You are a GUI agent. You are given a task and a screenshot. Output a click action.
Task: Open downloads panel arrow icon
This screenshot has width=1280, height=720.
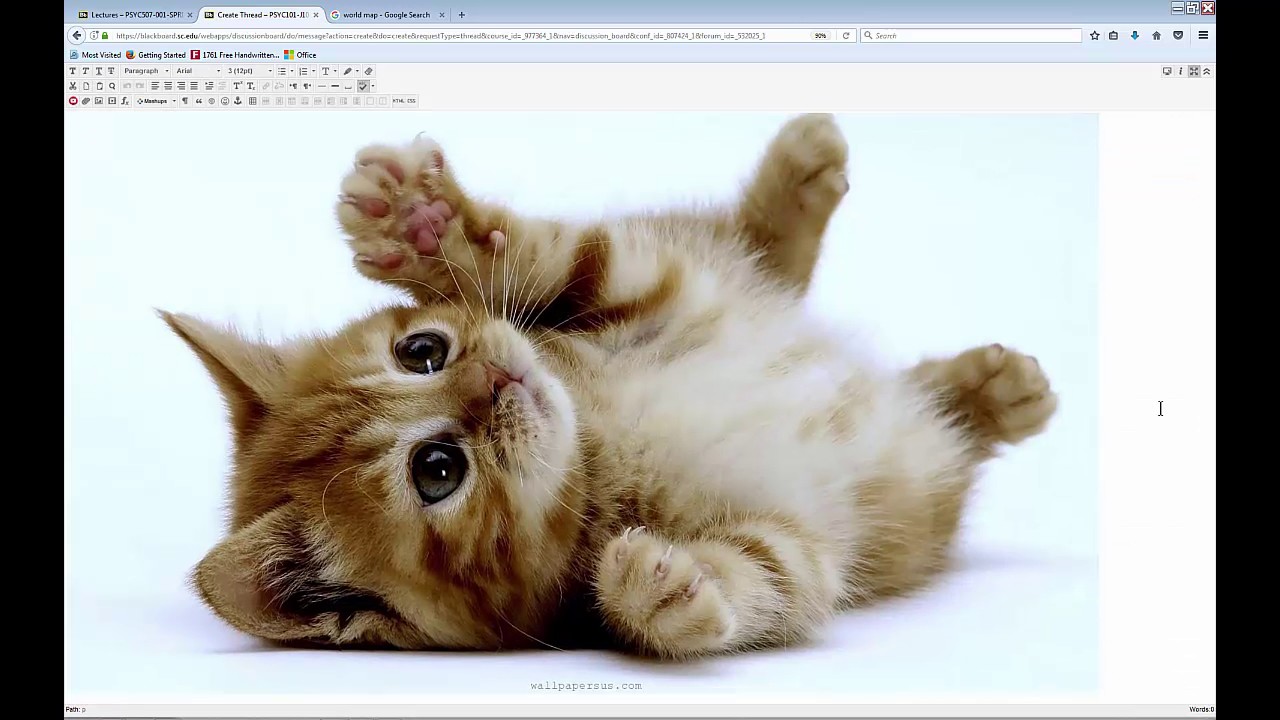[x=1135, y=36]
